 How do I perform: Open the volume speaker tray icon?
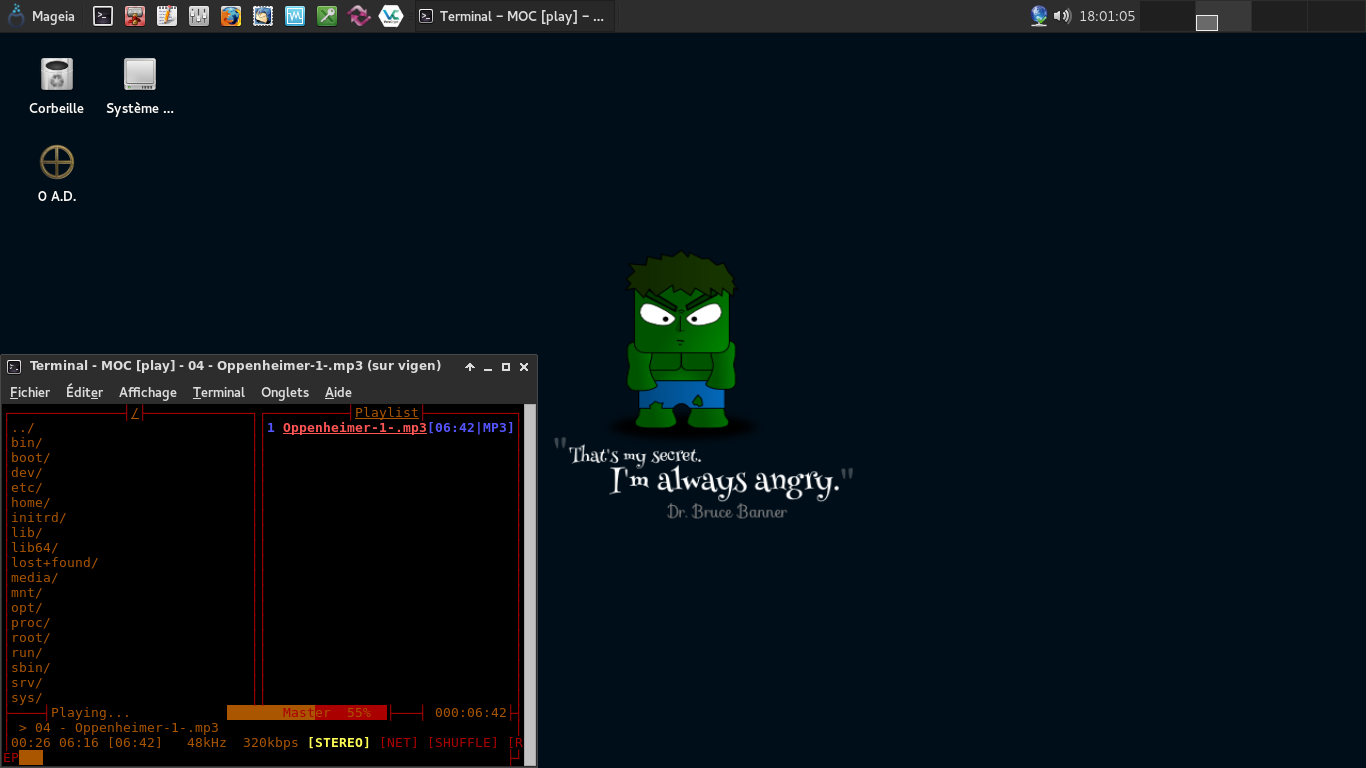(1062, 16)
